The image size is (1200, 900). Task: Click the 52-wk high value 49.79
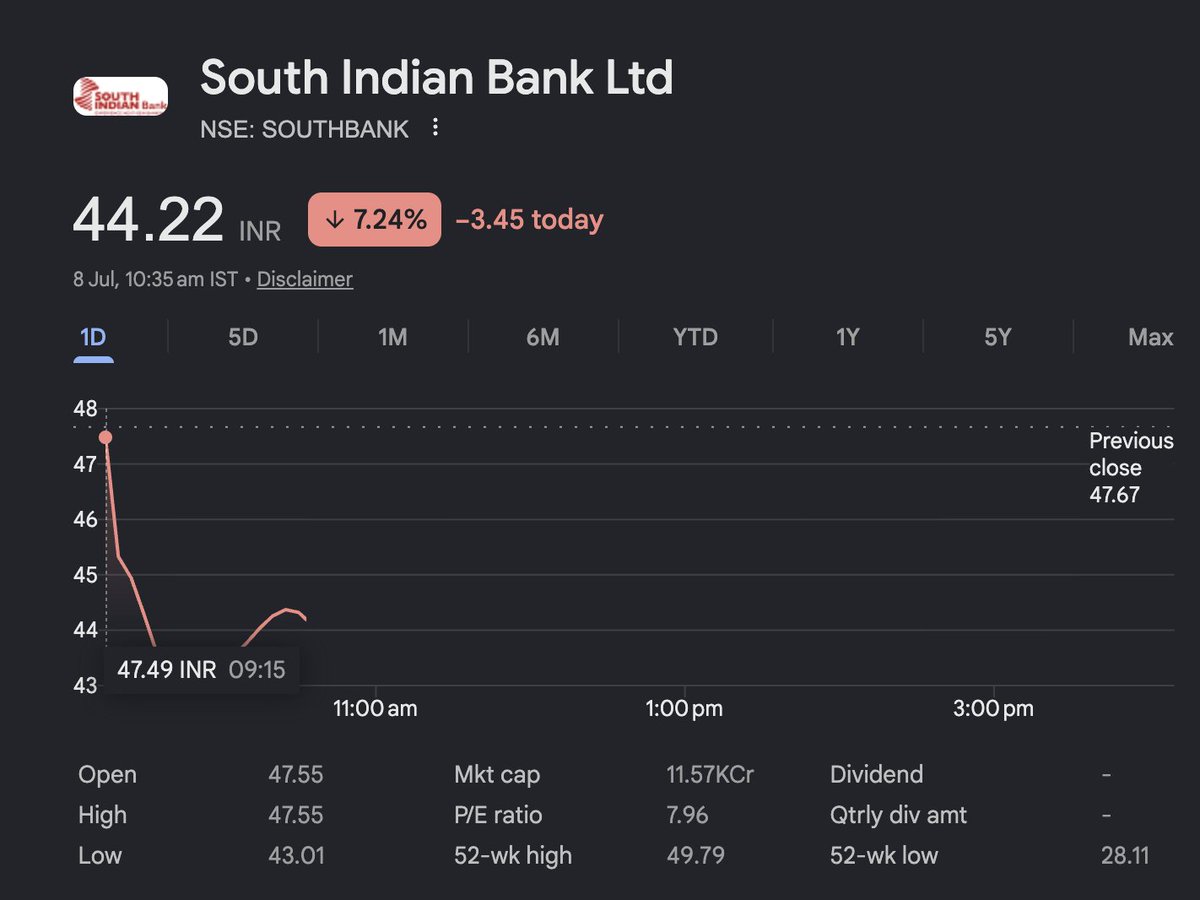point(695,855)
